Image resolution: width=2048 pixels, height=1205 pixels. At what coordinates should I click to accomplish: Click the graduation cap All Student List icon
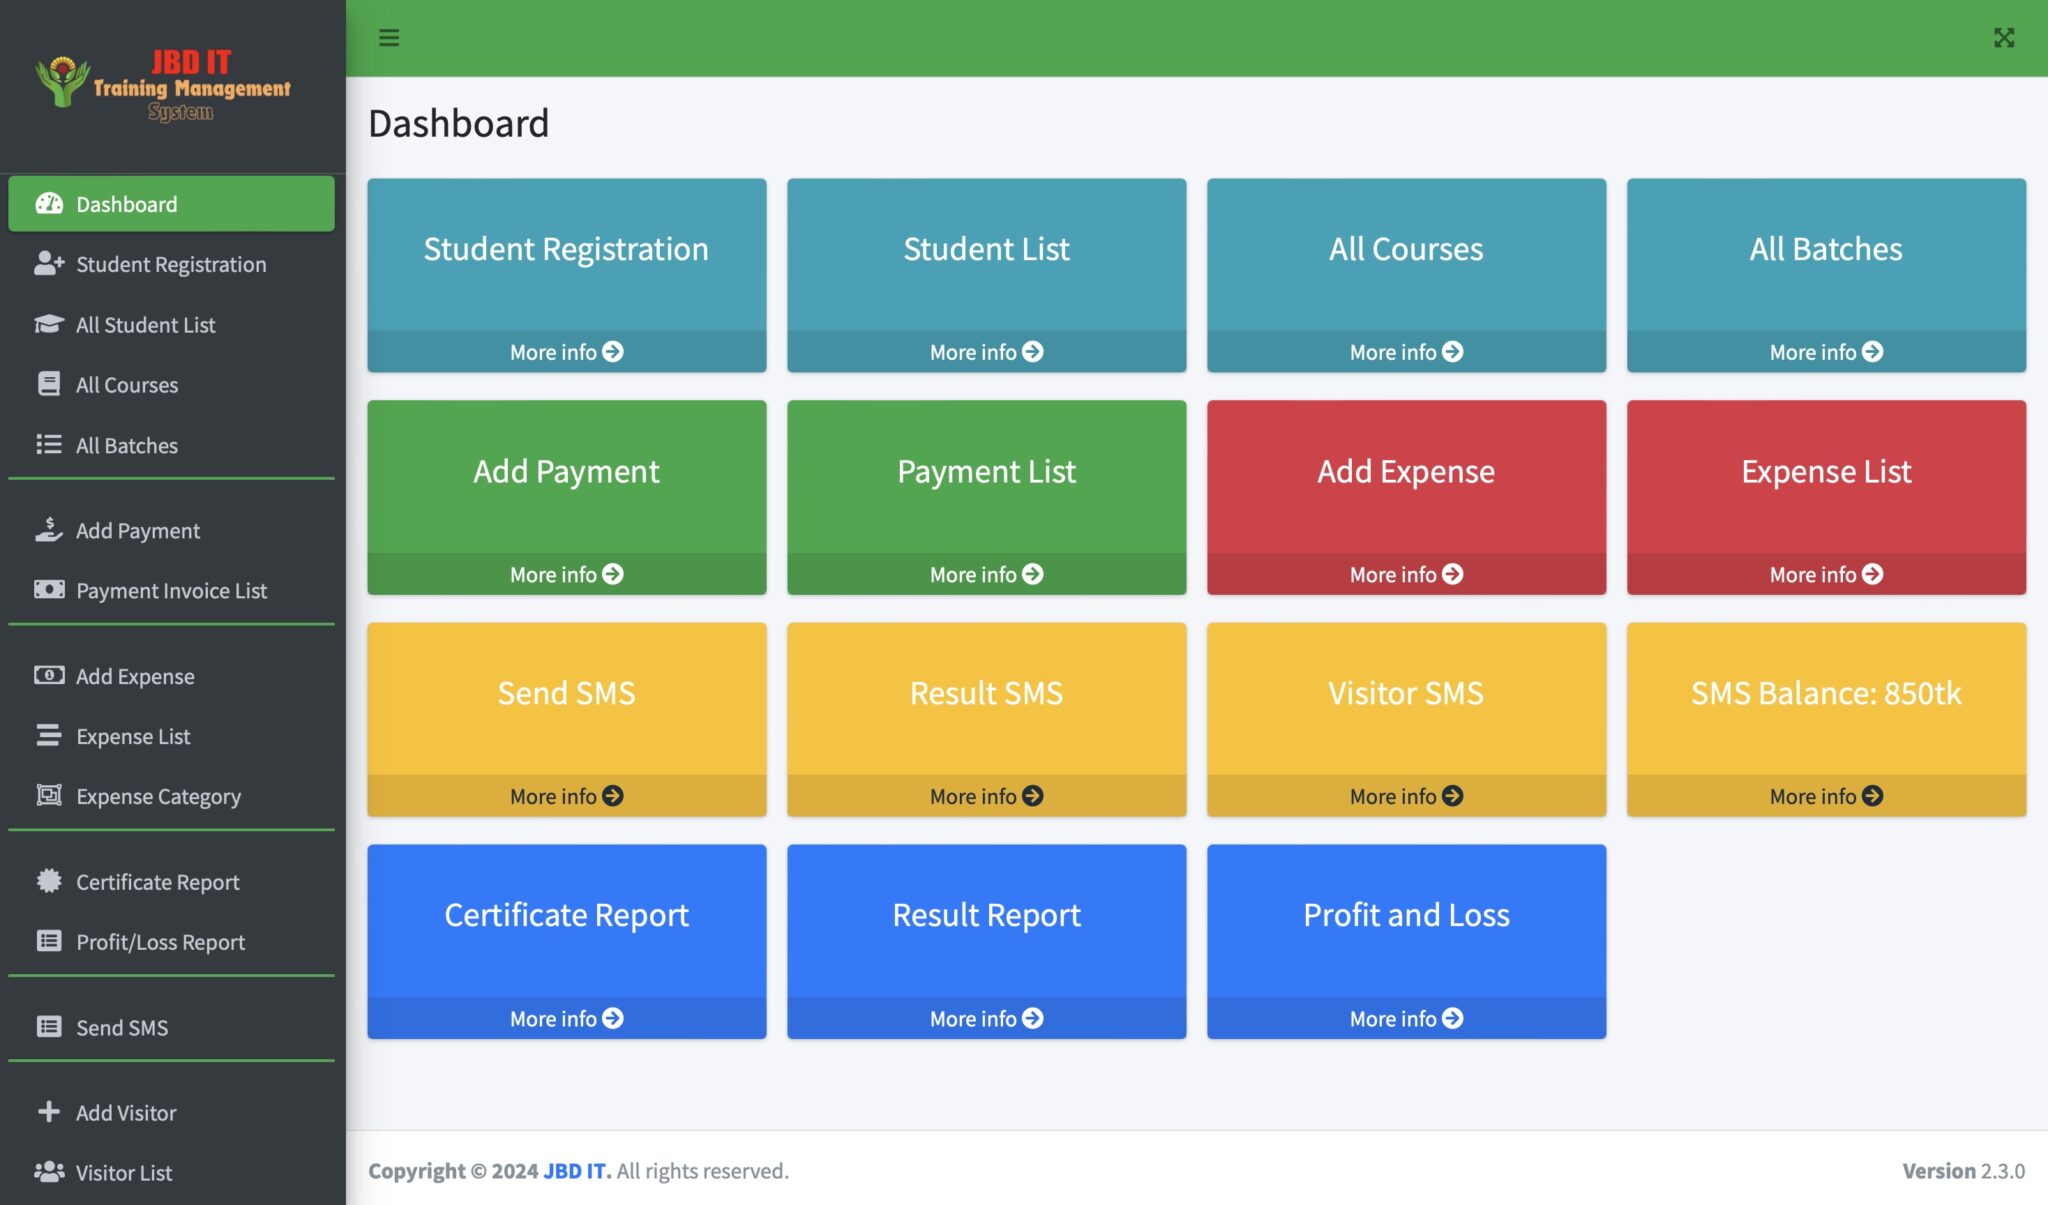(x=48, y=324)
